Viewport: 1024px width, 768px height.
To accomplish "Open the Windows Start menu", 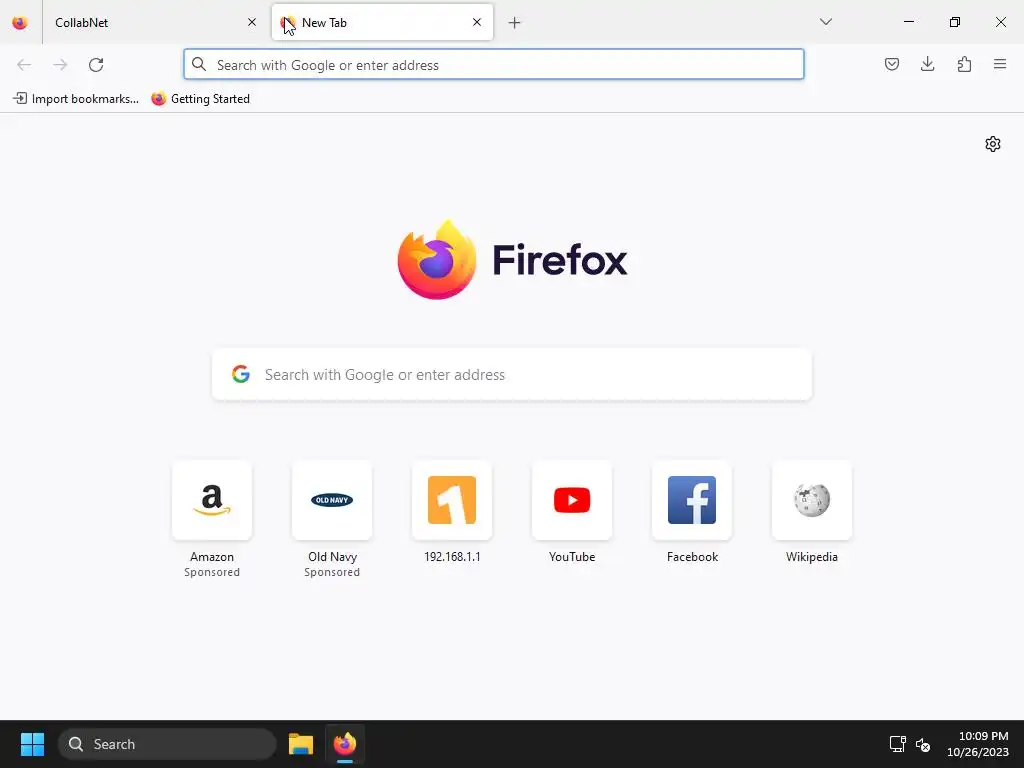I will (x=32, y=744).
